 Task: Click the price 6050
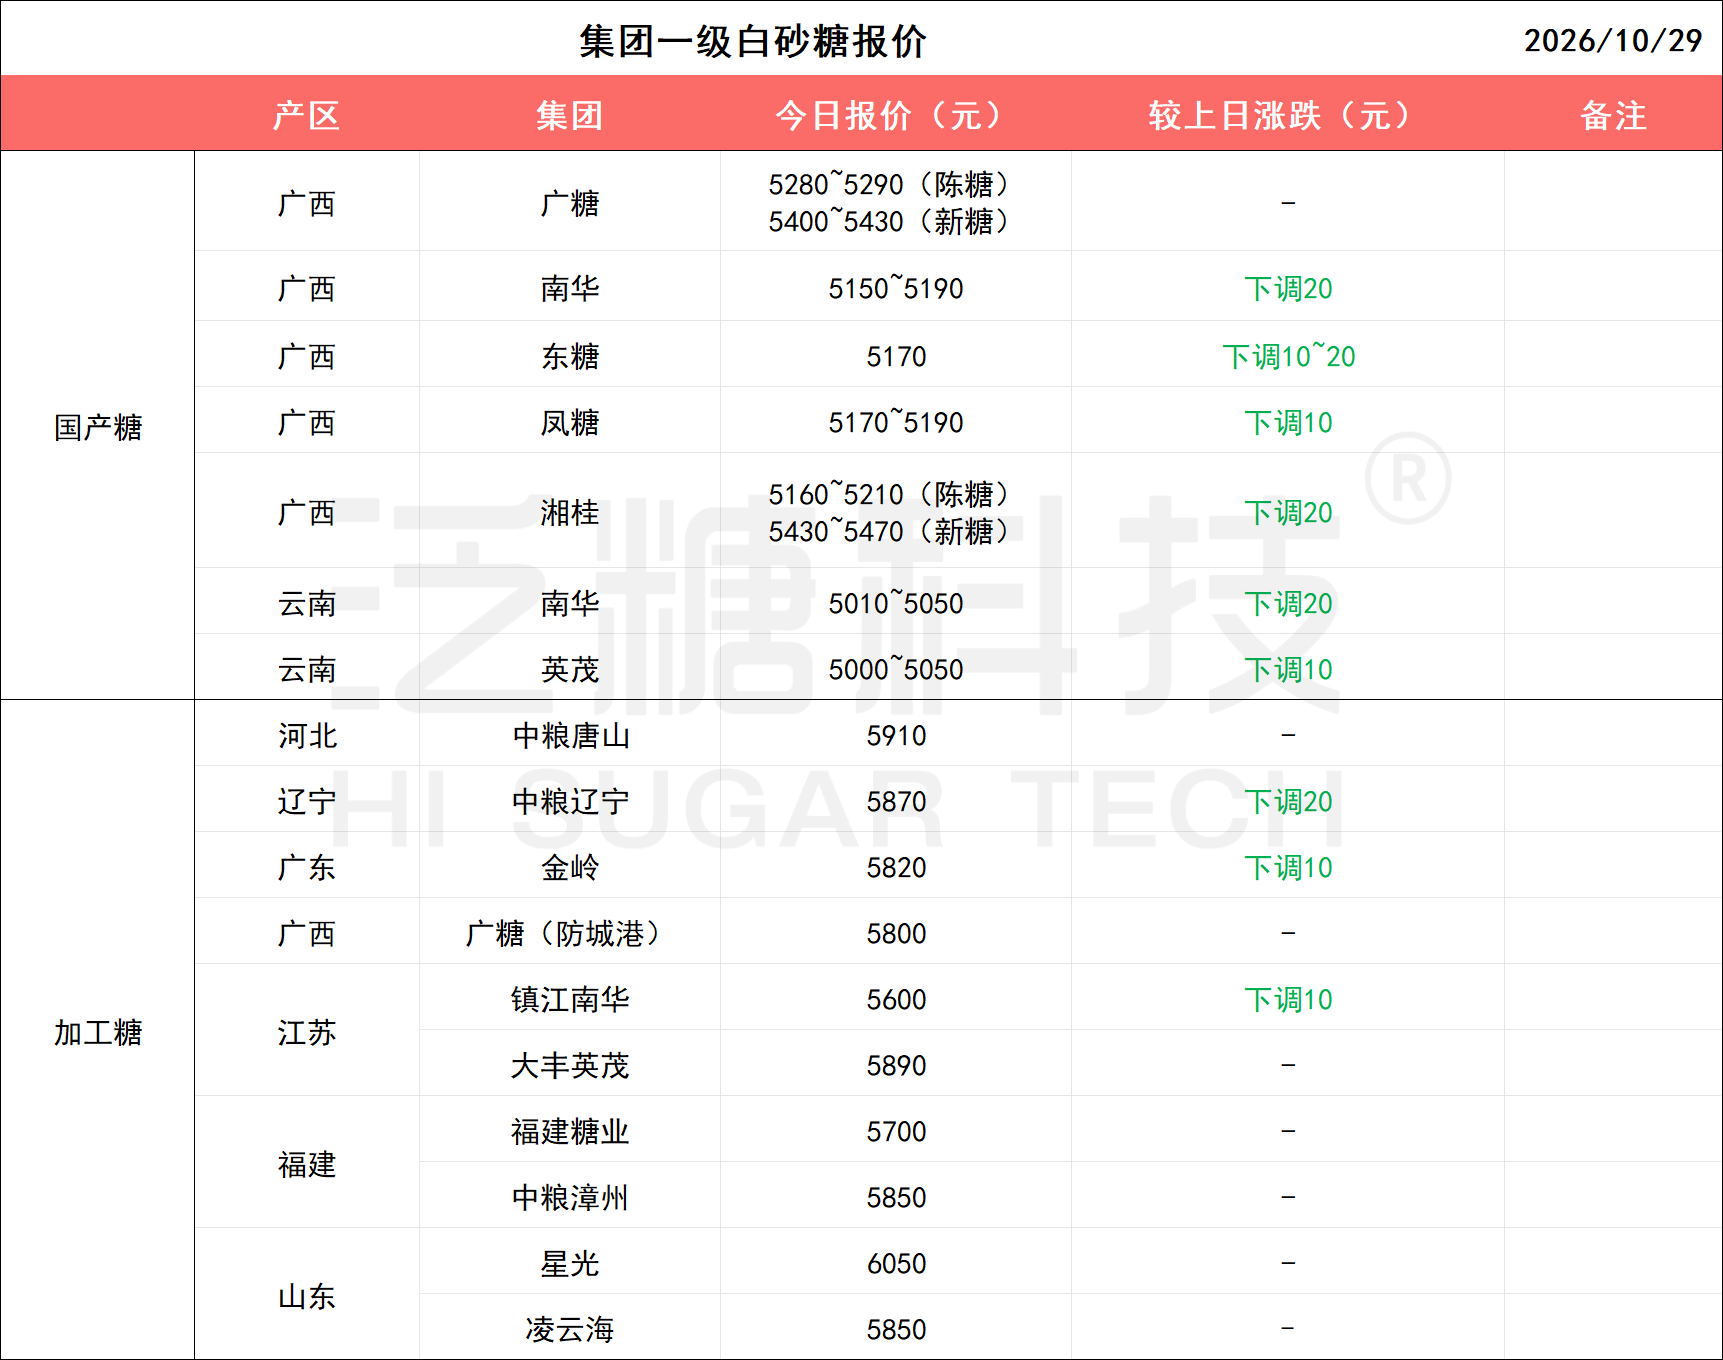(x=896, y=1263)
